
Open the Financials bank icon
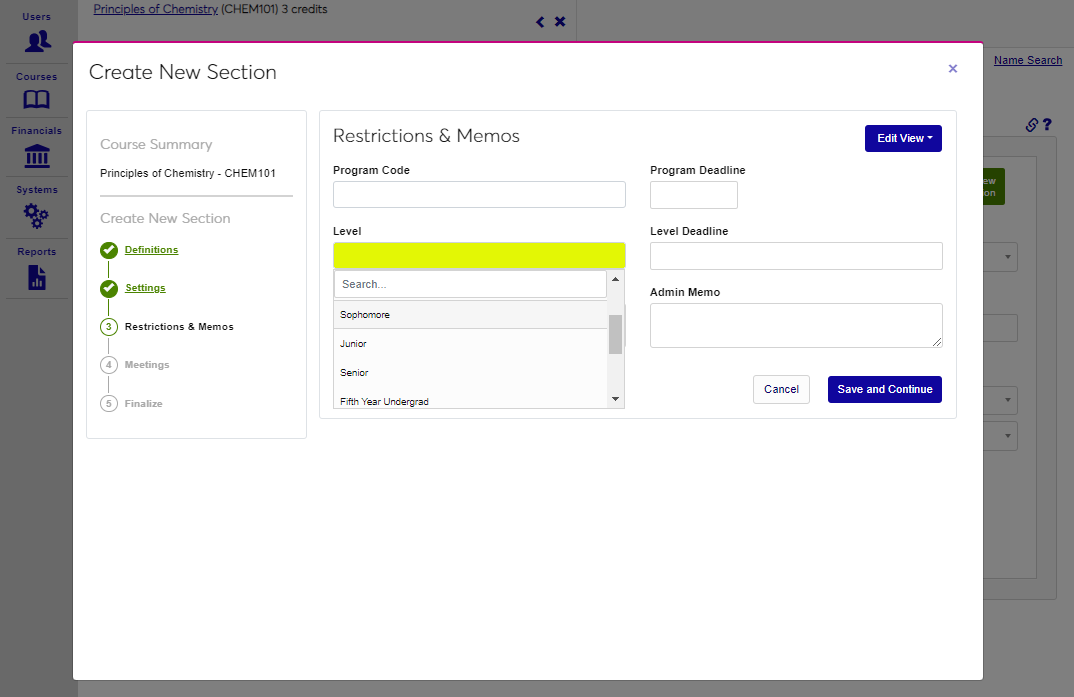pyautogui.click(x=37, y=157)
